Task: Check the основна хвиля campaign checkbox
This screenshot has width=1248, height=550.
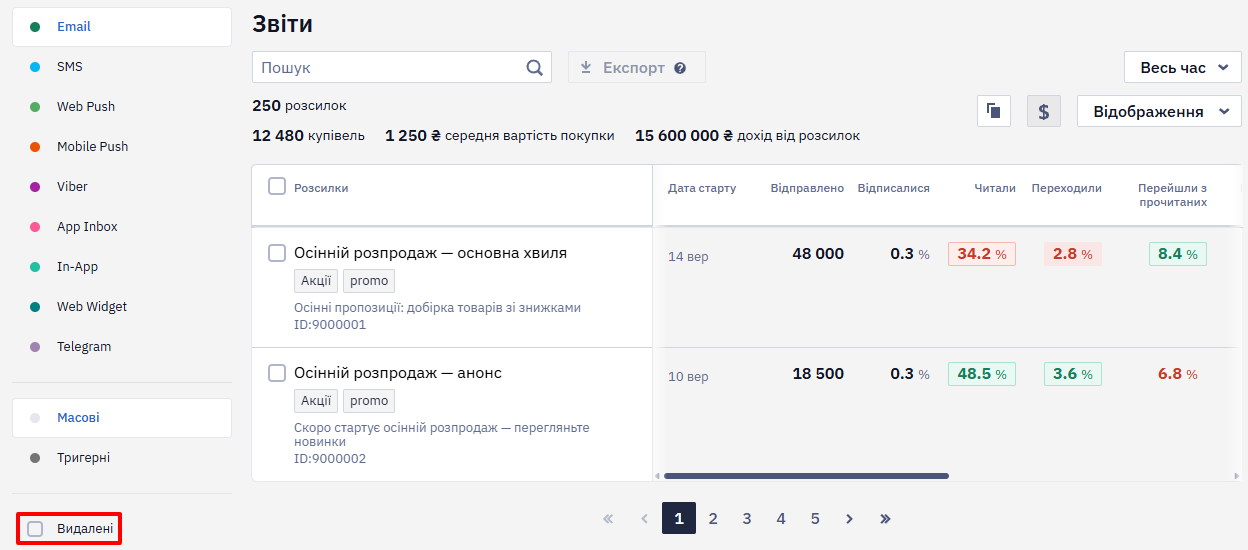Action: pyautogui.click(x=277, y=253)
